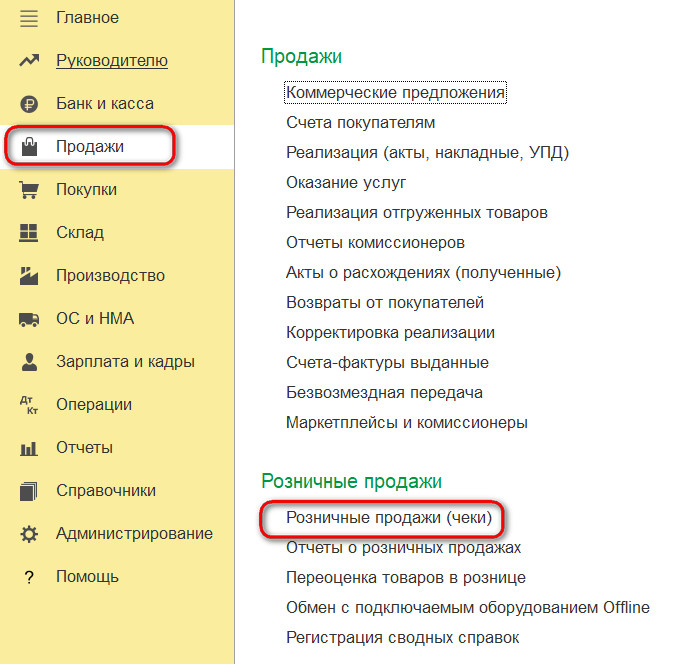Click the shopping bag icon for Продажи

tap(29, 147)
